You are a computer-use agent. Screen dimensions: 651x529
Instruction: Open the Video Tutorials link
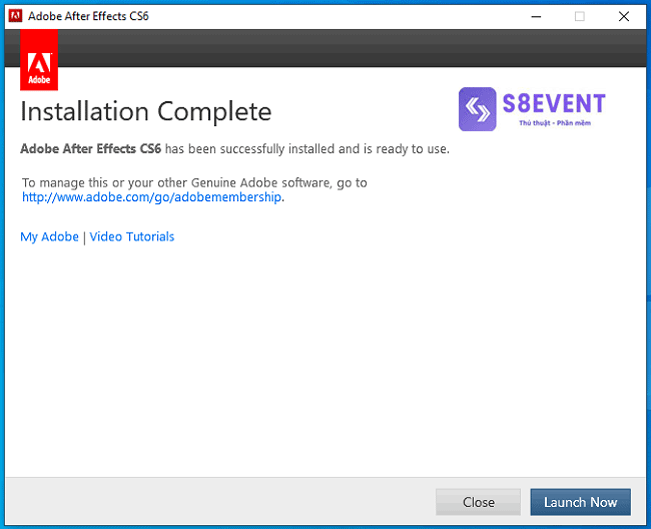(x=132, y=237)
